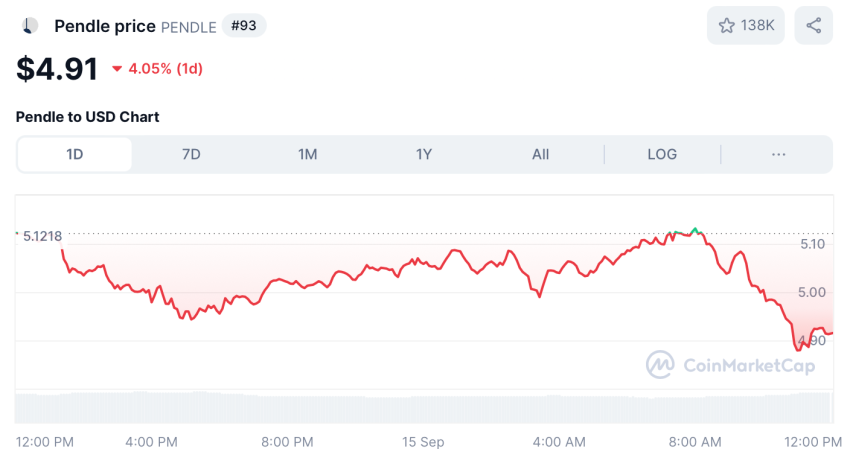Viewport: 850px width, 449px height.
Task: Open the three-dots more chart options
Action: point(778,155)
